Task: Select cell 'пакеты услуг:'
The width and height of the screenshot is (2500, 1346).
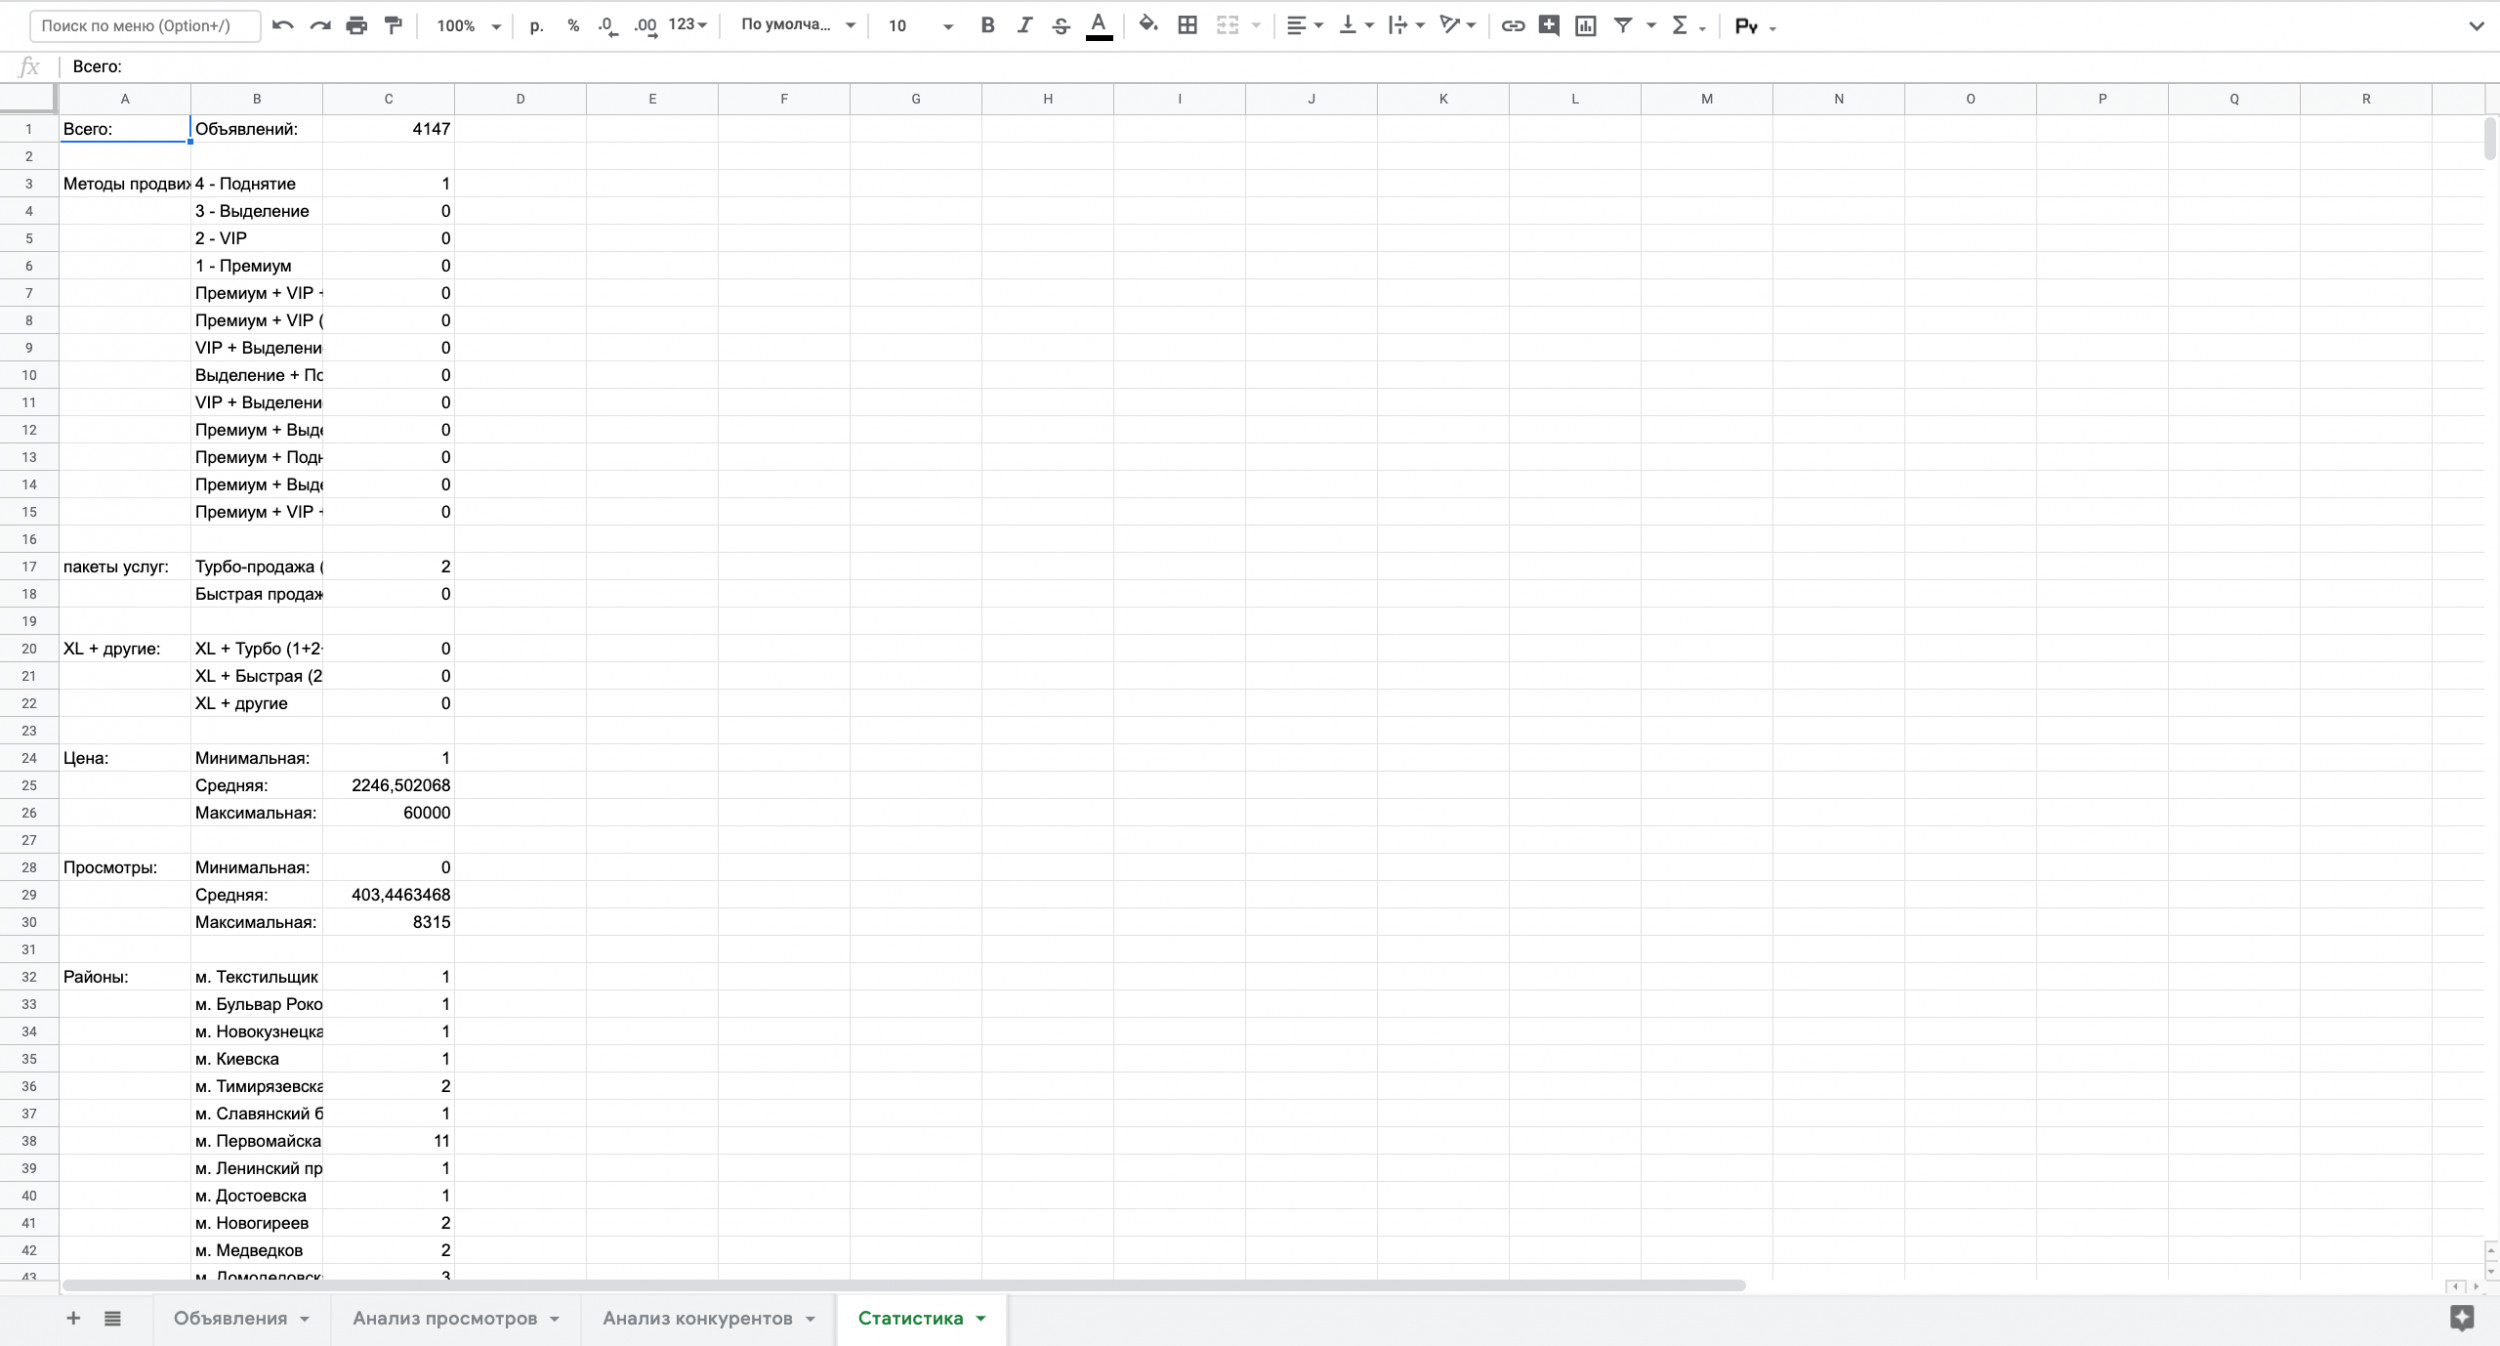Action: point(124,567)
